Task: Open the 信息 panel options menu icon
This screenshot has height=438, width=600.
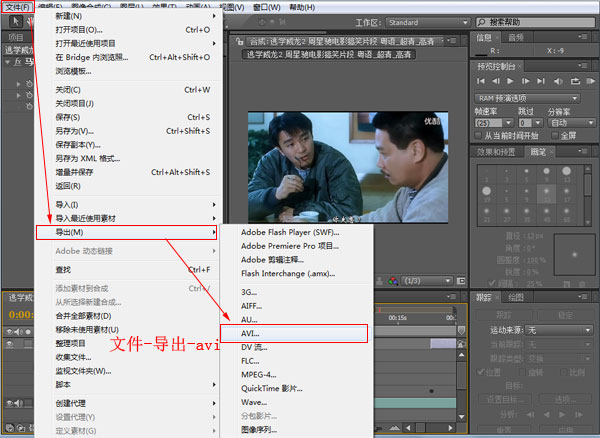Action: 583,37
